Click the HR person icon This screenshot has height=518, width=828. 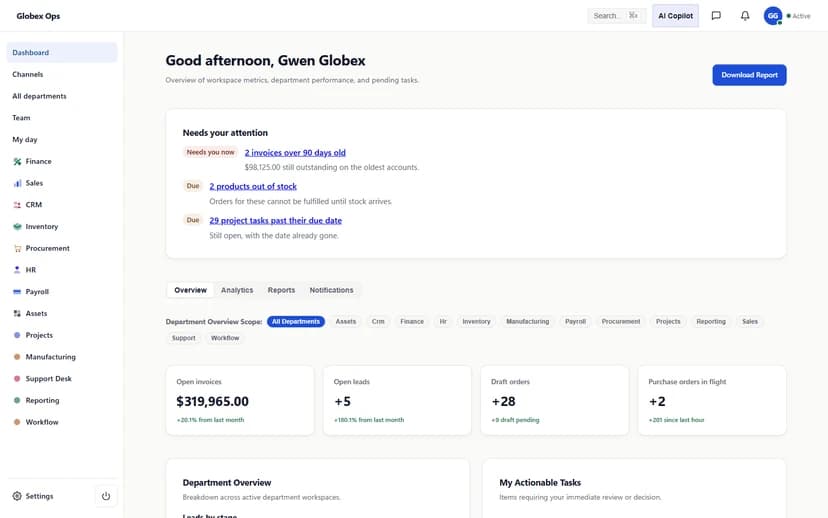[x=17, y=270]
